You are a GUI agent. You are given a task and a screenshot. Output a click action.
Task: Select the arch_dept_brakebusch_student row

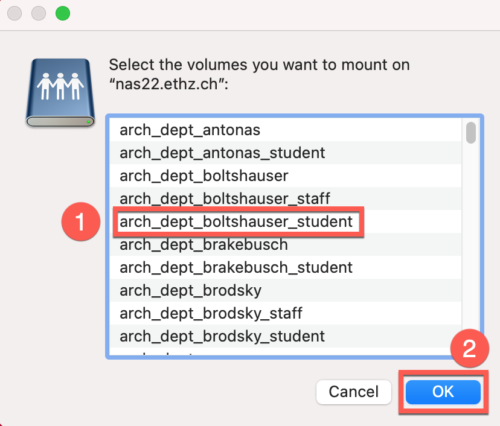point(286,267)
